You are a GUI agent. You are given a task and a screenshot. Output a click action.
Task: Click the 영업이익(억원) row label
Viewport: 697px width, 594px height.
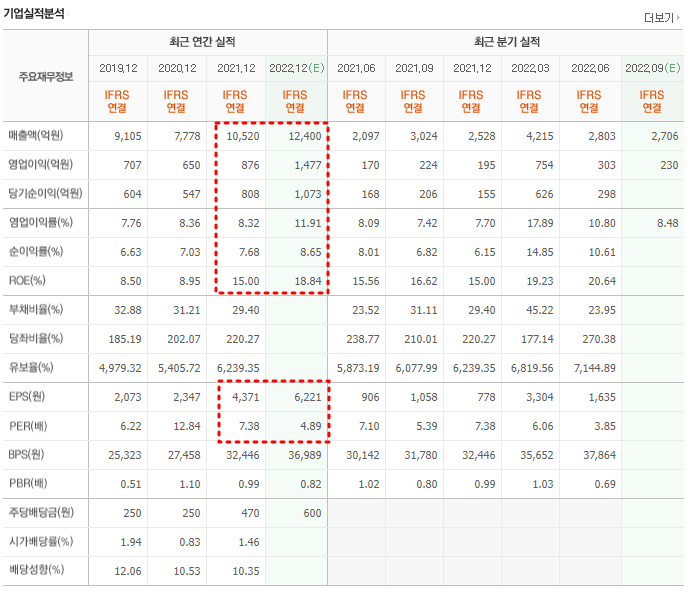pos(40,165)
